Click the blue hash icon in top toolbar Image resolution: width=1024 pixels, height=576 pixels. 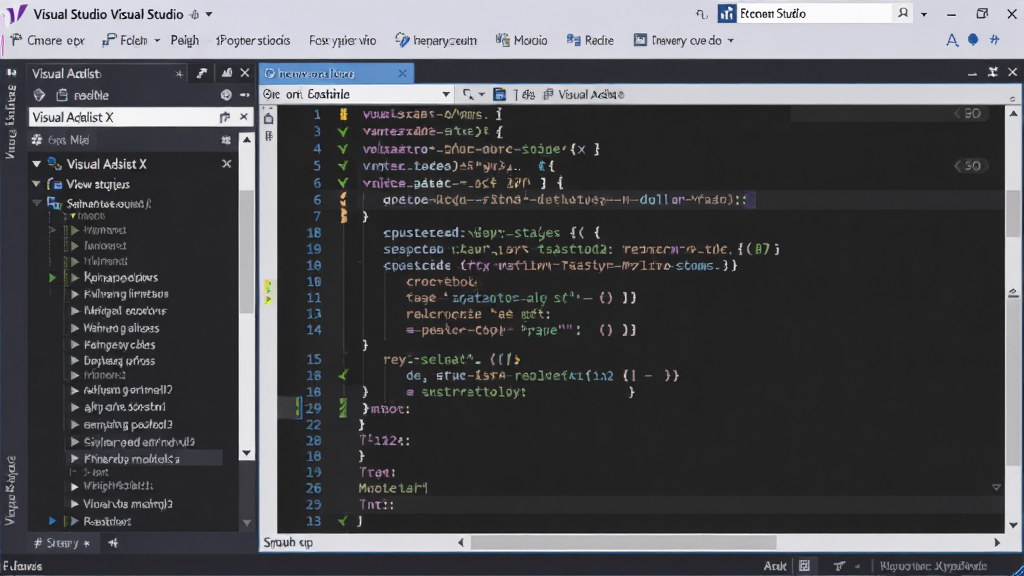(995, 40)
